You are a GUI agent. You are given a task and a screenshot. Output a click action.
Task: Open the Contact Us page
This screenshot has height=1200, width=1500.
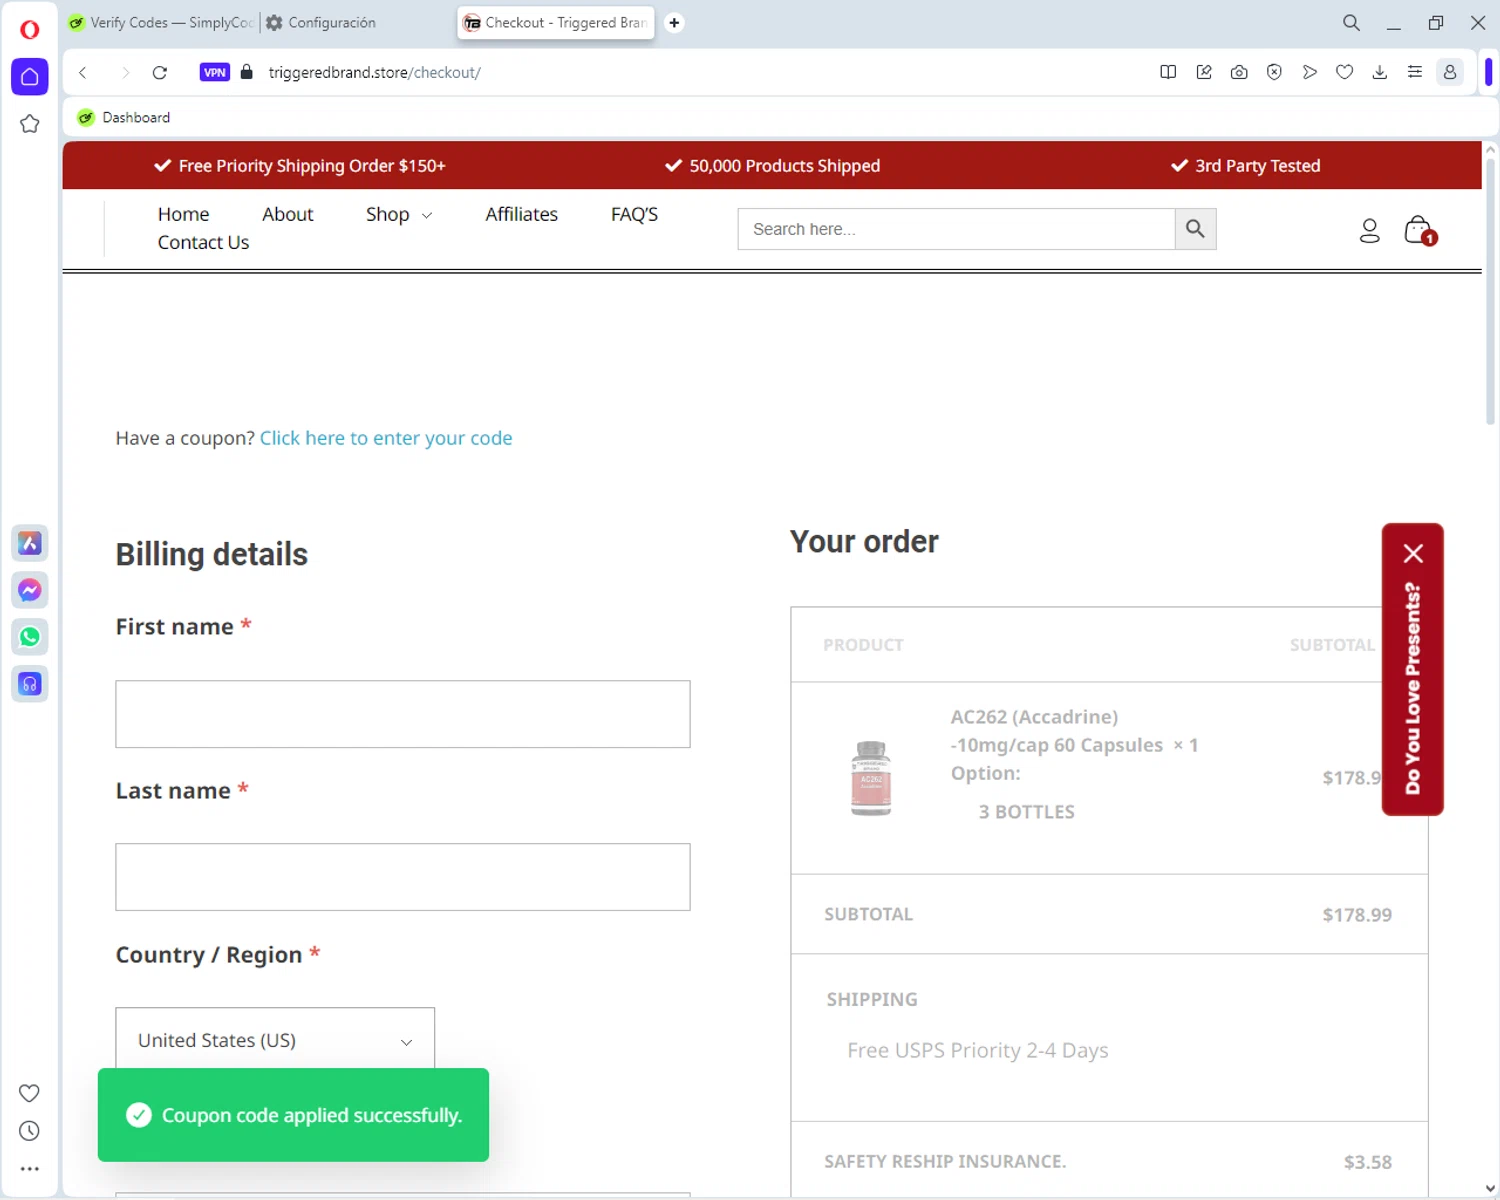tap(203, 242)
